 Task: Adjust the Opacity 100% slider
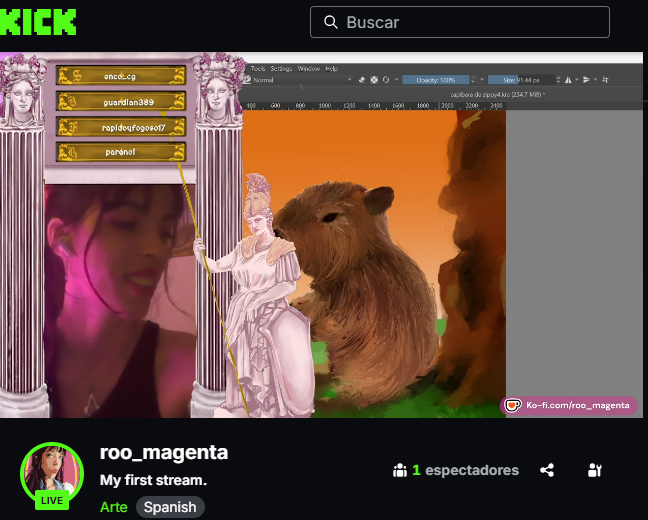436,80
